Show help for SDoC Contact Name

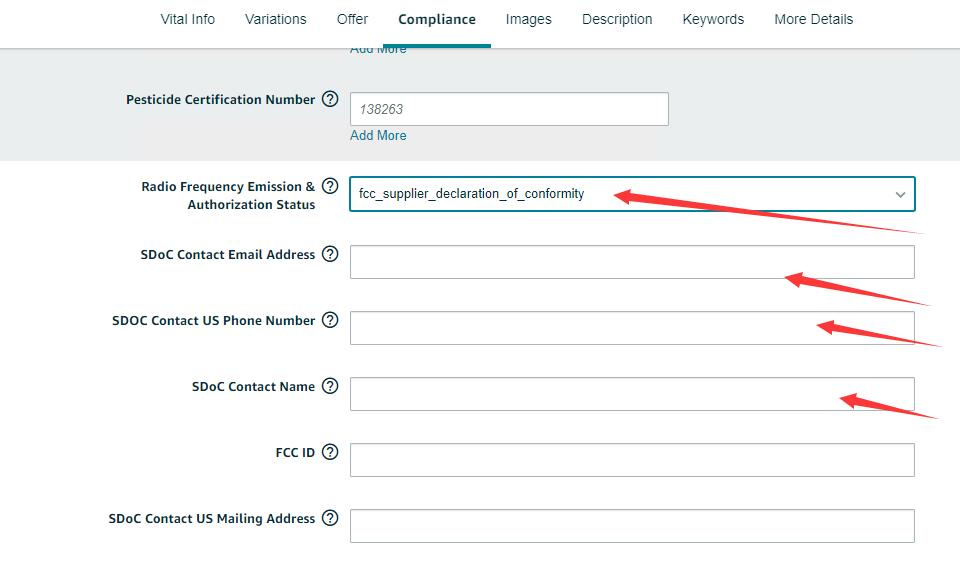[330, 386]
